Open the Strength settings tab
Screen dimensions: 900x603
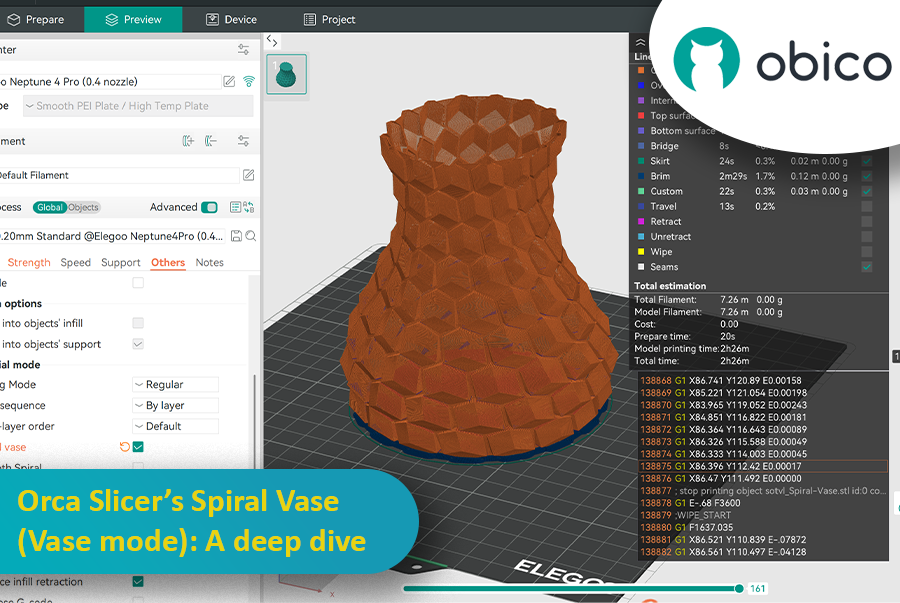[29, 262]
